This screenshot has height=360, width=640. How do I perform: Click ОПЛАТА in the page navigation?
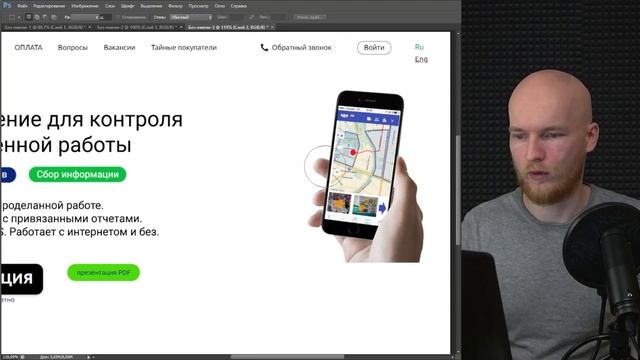pos(29,48)
